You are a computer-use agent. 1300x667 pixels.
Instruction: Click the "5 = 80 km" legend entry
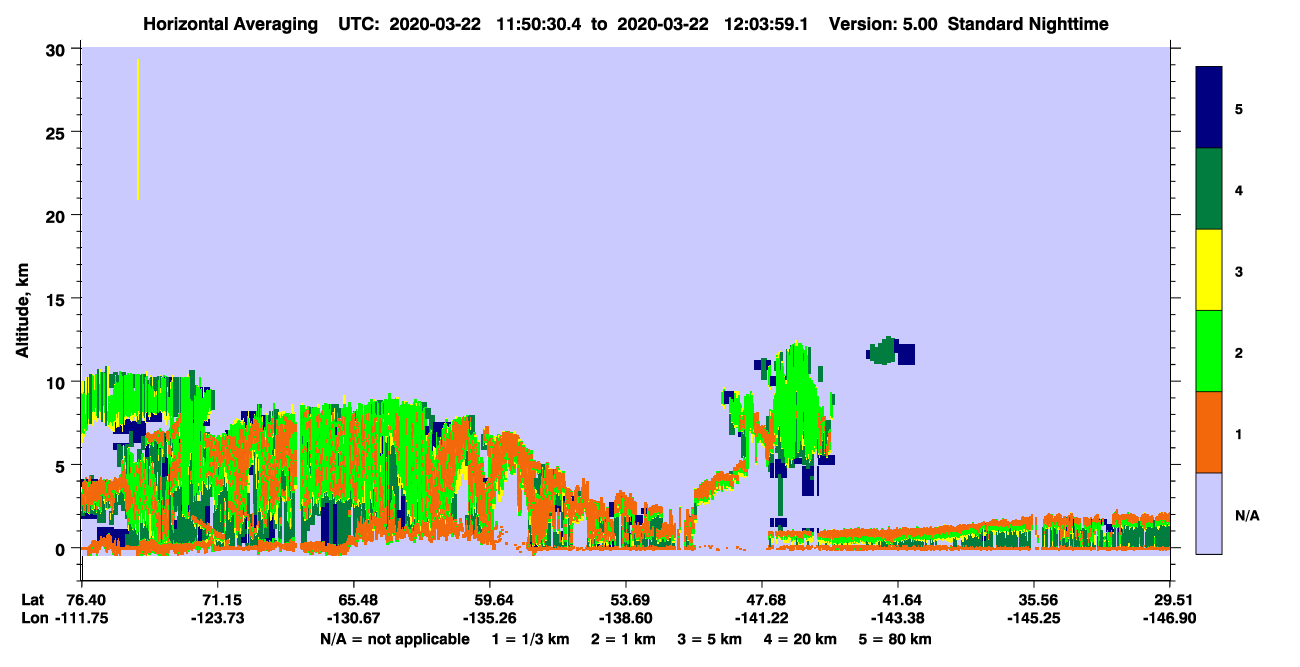(x=895, y=639)
